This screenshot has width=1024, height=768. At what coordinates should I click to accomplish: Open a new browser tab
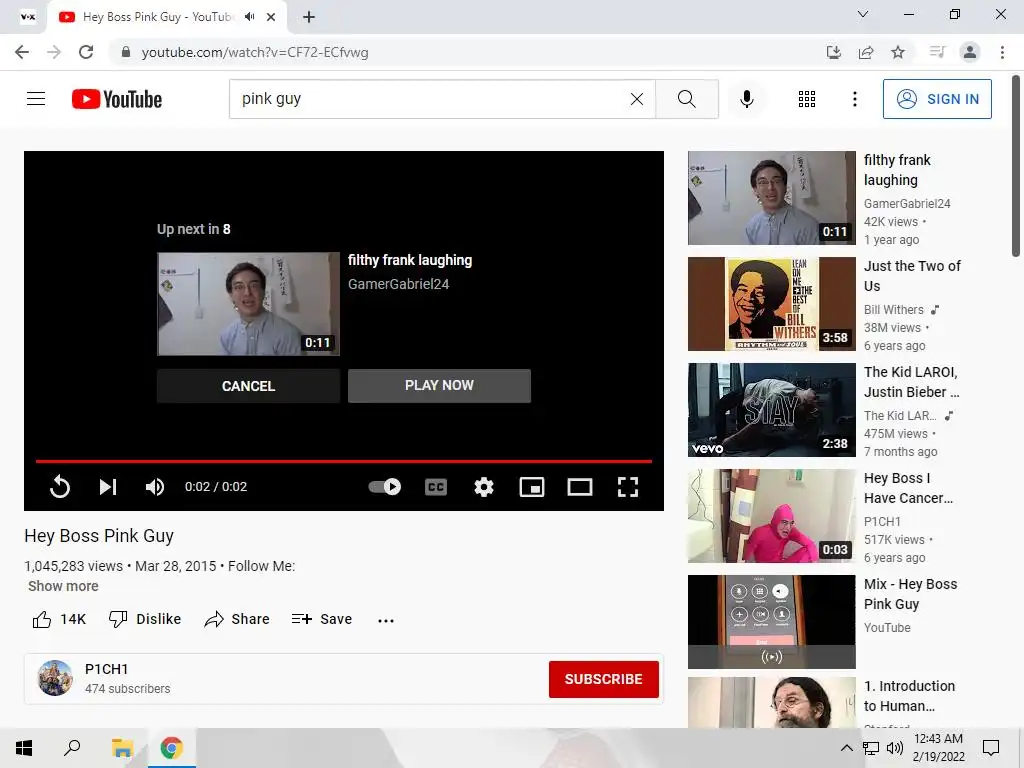tap(309, 17)
